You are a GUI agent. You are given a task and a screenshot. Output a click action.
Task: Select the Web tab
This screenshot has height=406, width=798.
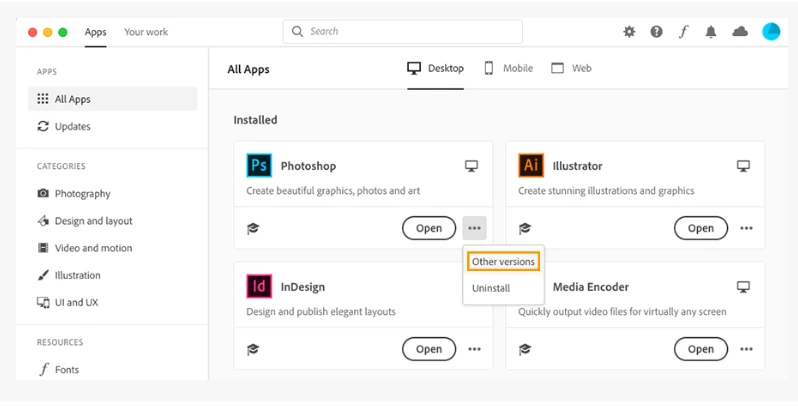[572, 68]
